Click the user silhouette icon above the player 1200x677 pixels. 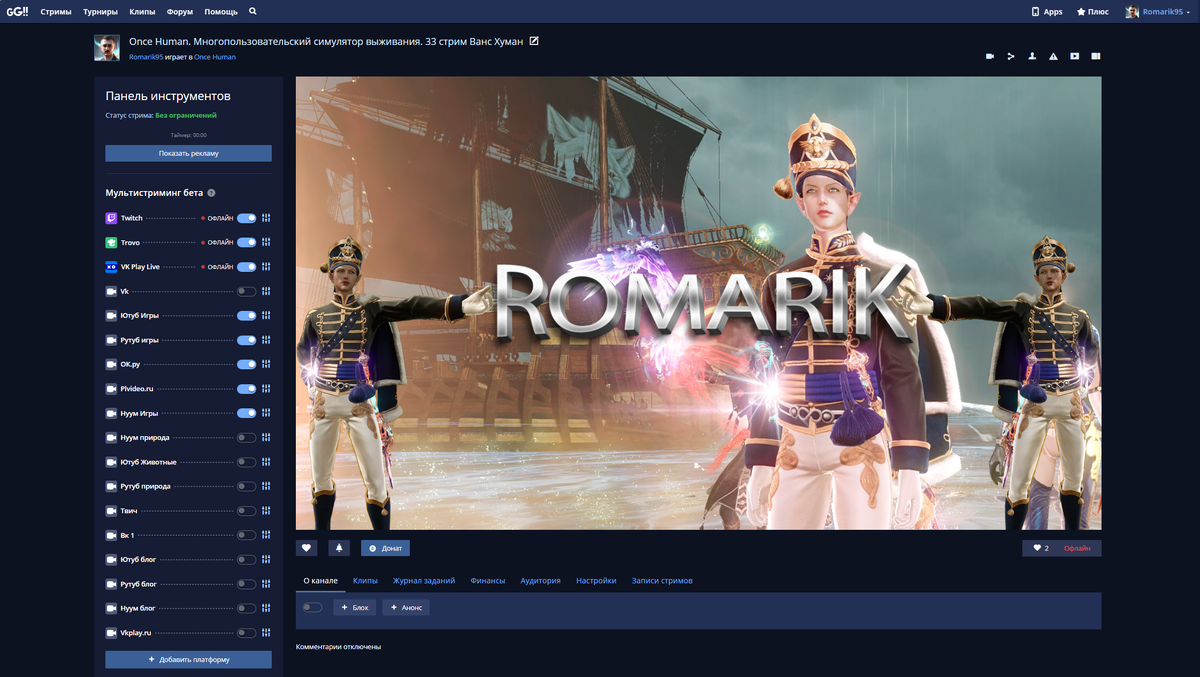[x=1032, y=56]
